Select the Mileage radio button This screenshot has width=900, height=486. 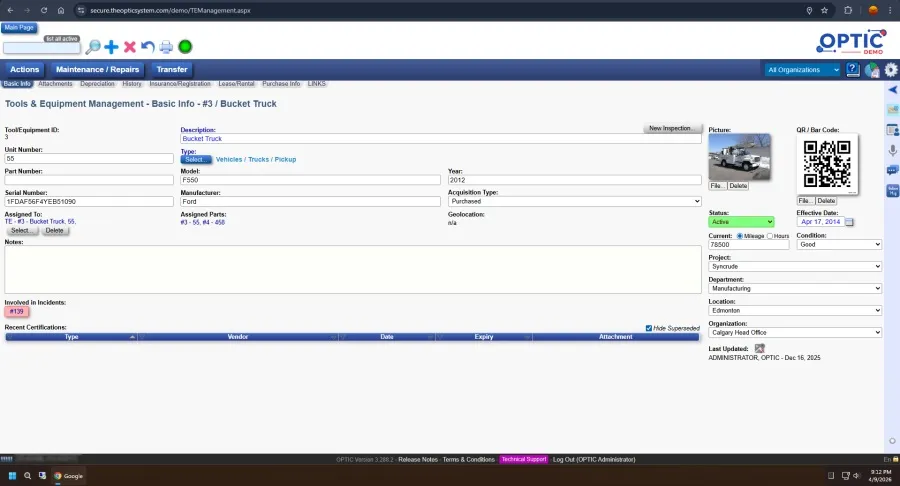point(739,236)
